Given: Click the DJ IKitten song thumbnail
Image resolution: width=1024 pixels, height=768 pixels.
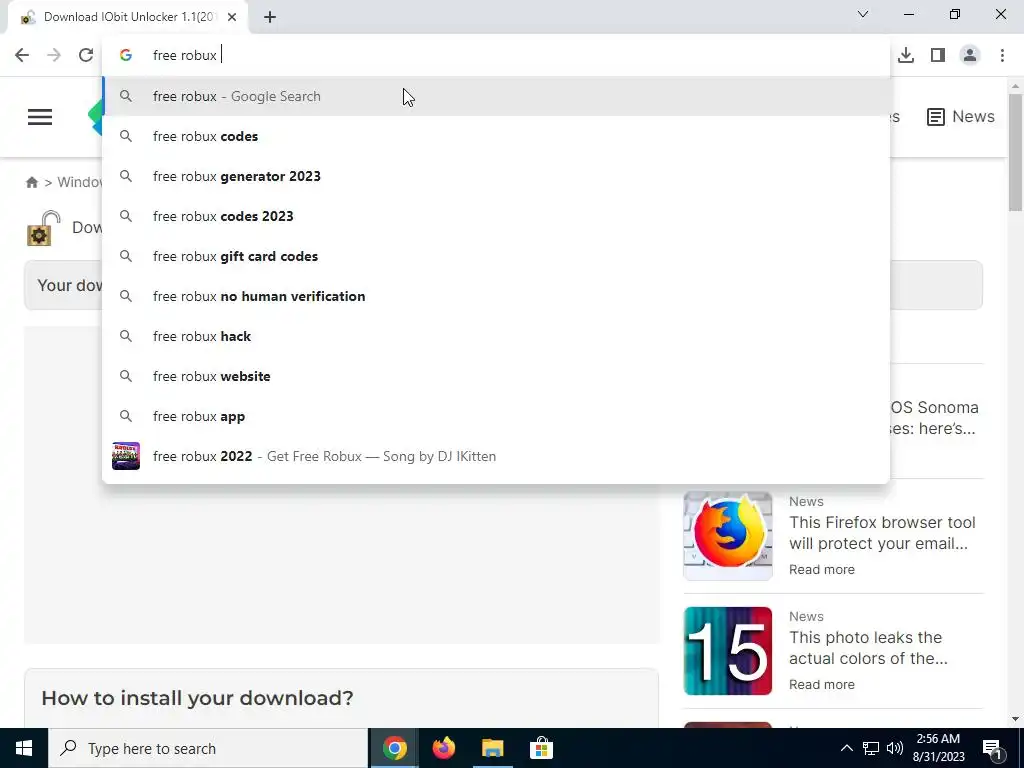Looking at the screenshot, I should pyautogui.click(x=125, y=456).
